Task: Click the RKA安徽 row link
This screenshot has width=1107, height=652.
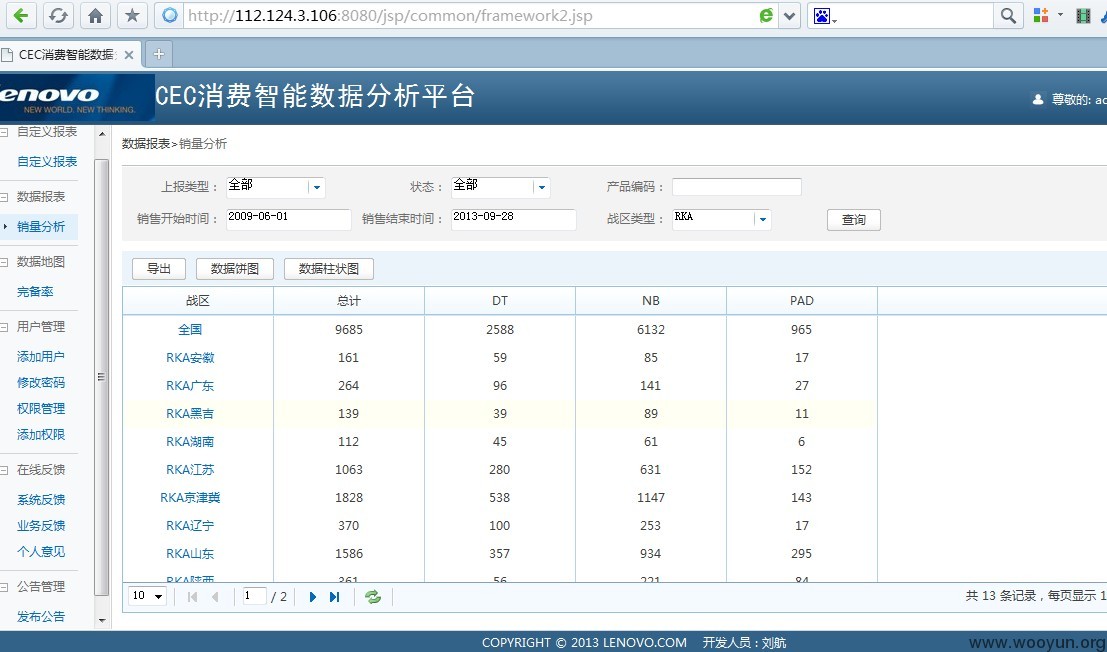Action: click(x=190, y=358)
